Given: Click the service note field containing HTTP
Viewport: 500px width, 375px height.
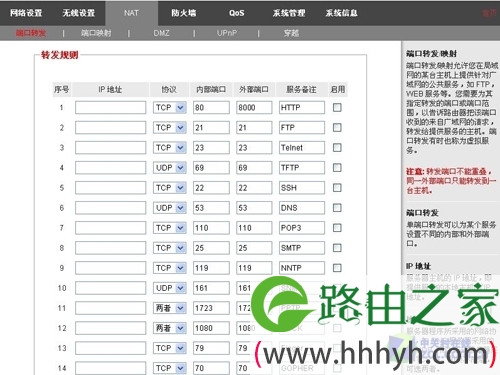Looking at the screenshot, I should (x=302, y=107).
